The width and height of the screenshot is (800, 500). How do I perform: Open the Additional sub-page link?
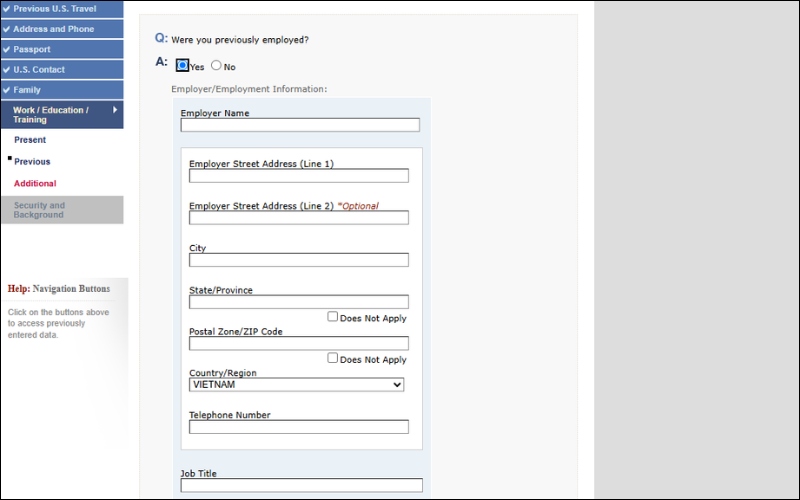(35, 183)
